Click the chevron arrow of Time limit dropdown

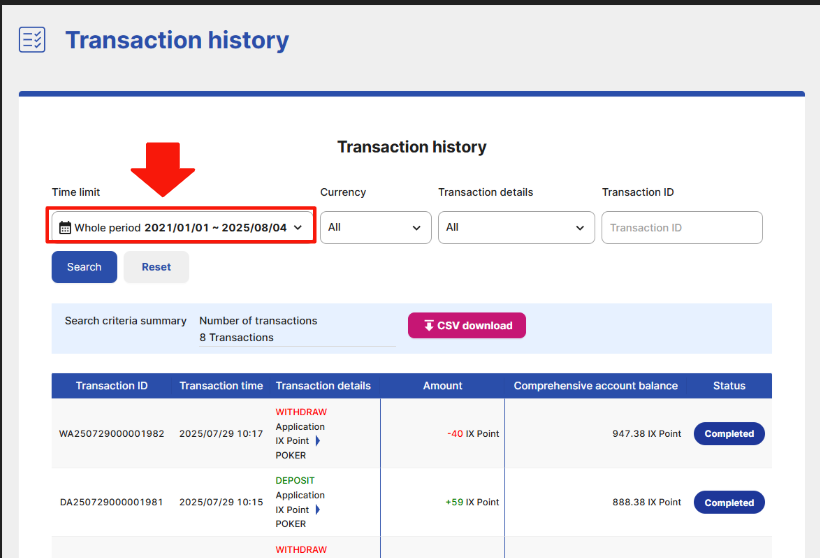coord(298,227)
